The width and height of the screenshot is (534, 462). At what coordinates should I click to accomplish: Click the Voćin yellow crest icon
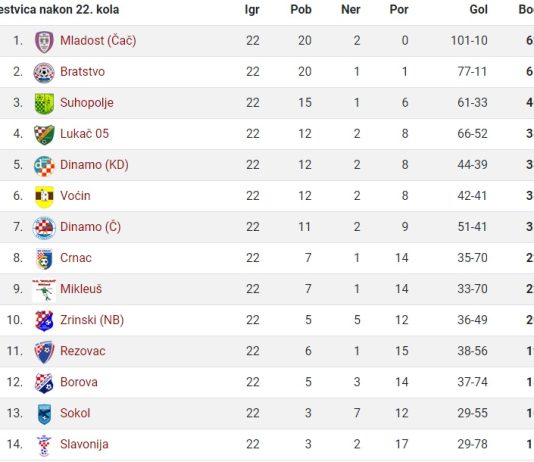pos(44,196)
